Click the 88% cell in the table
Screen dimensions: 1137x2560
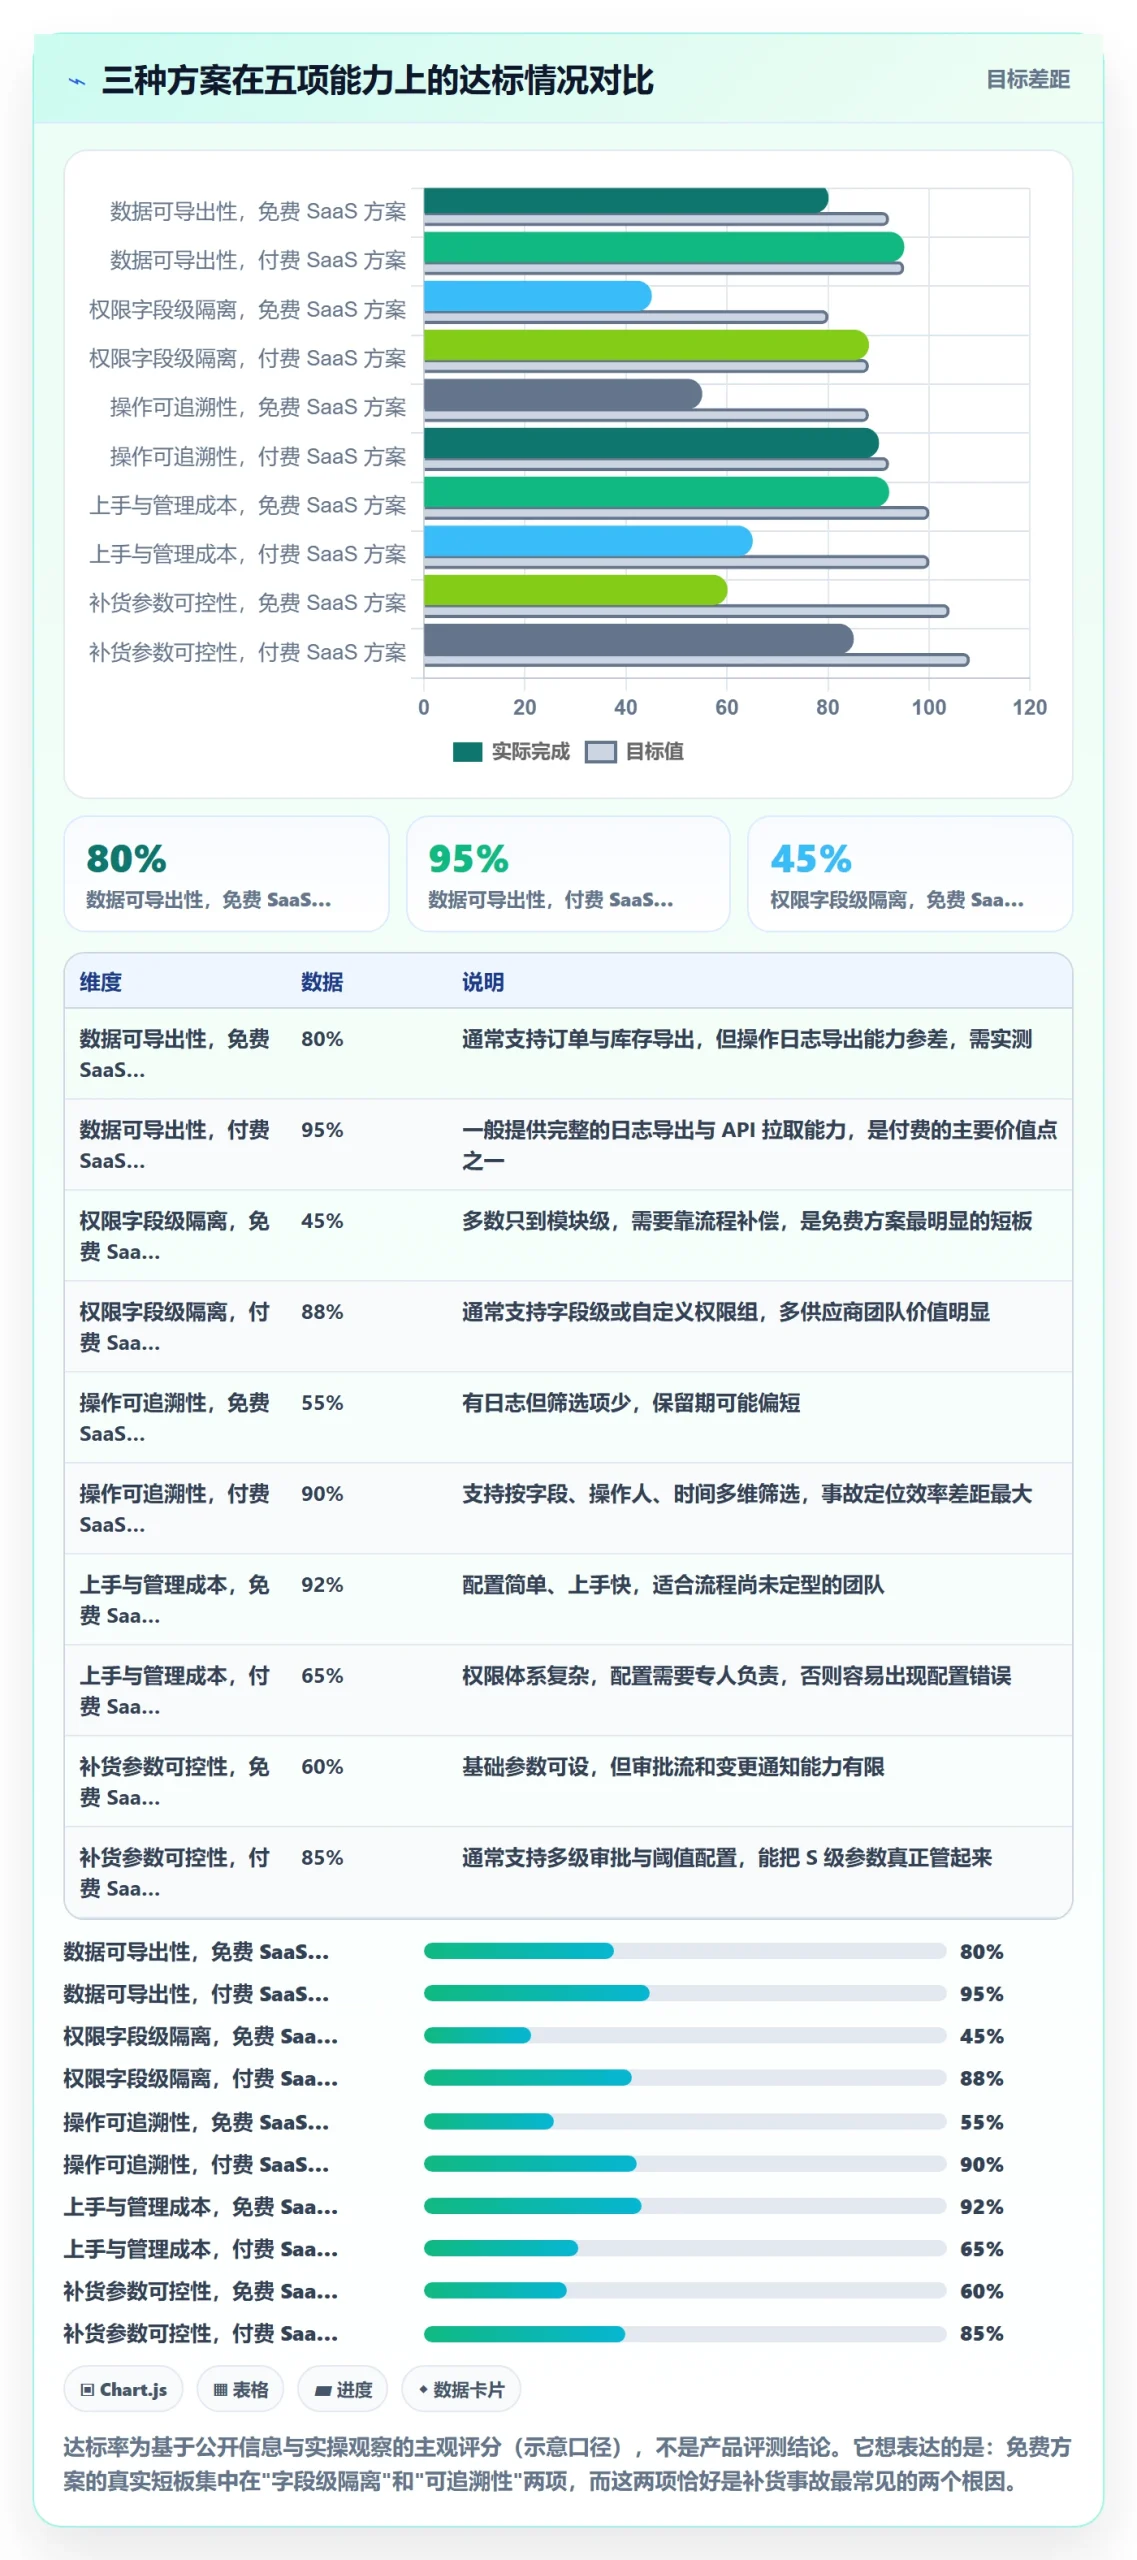coord(322,1312)
